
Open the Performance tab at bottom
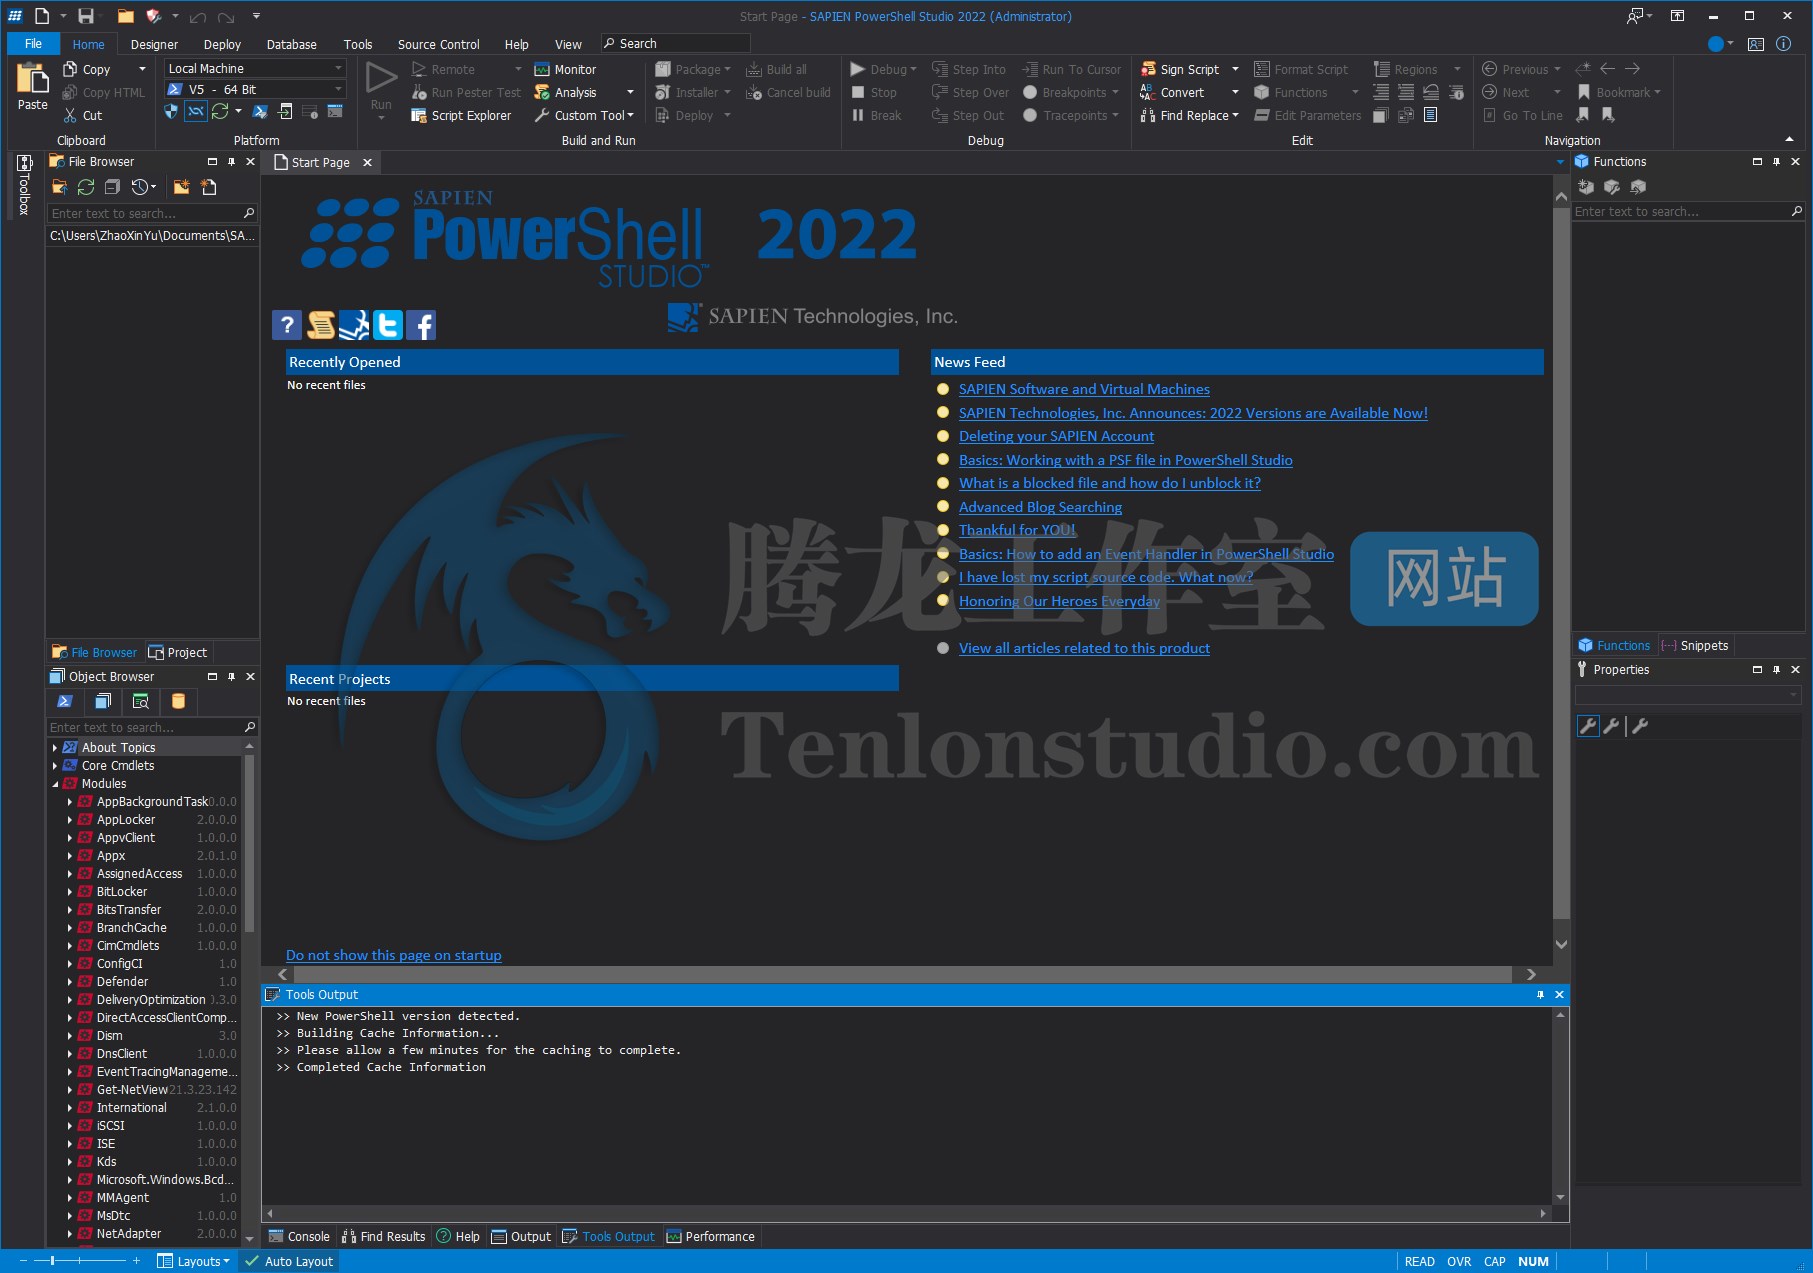[710, 1236]
